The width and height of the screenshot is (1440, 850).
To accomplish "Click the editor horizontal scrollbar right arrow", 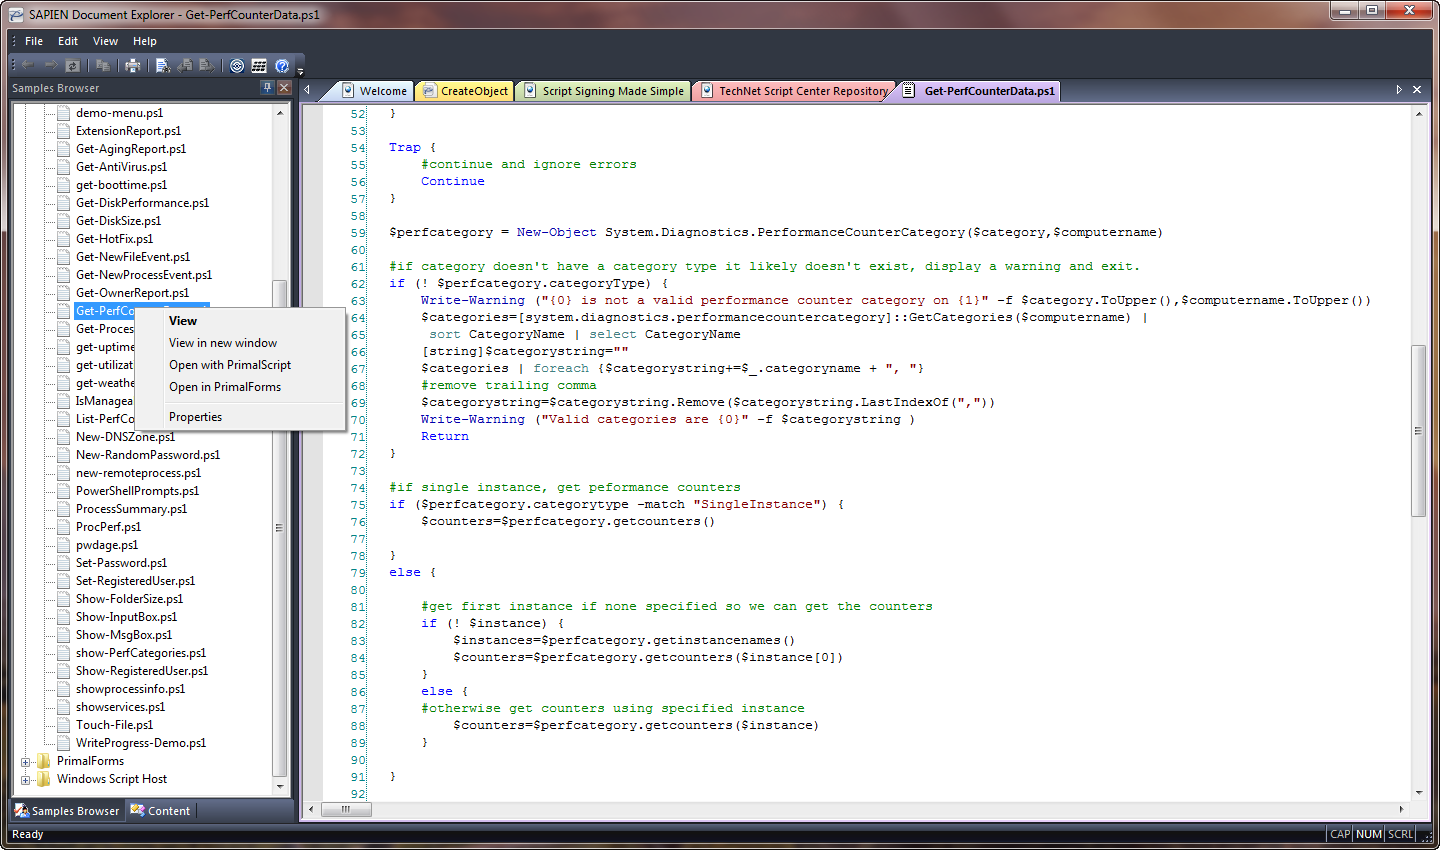I will pos(1400,809).
